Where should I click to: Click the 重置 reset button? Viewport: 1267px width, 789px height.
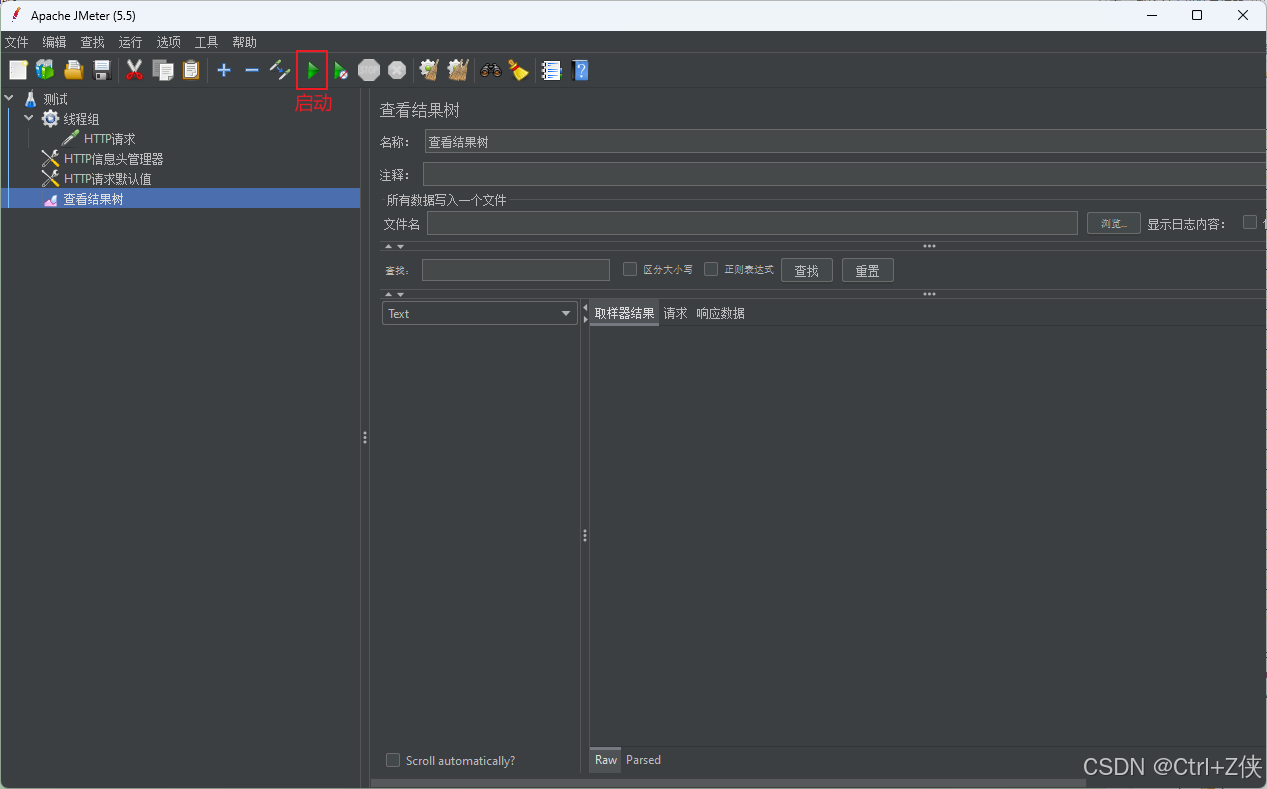(x=868, y=270)
